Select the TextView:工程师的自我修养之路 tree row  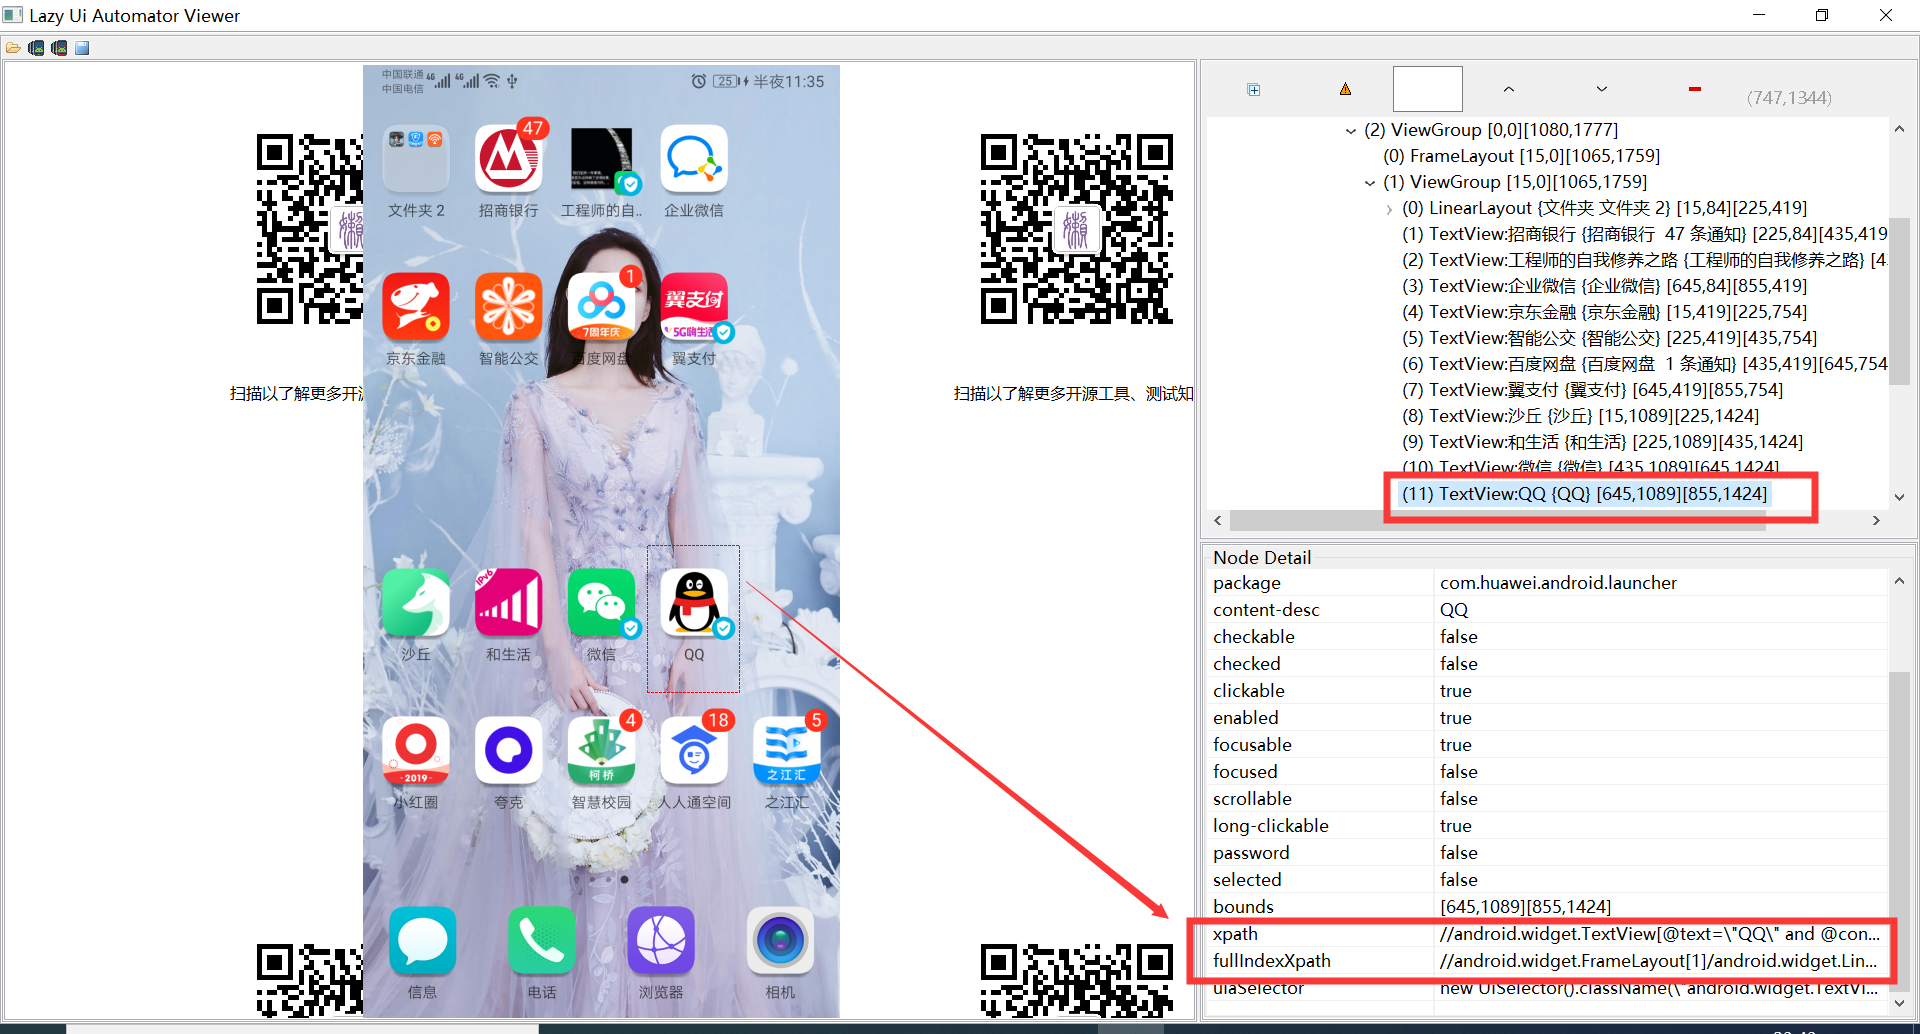1644,260
